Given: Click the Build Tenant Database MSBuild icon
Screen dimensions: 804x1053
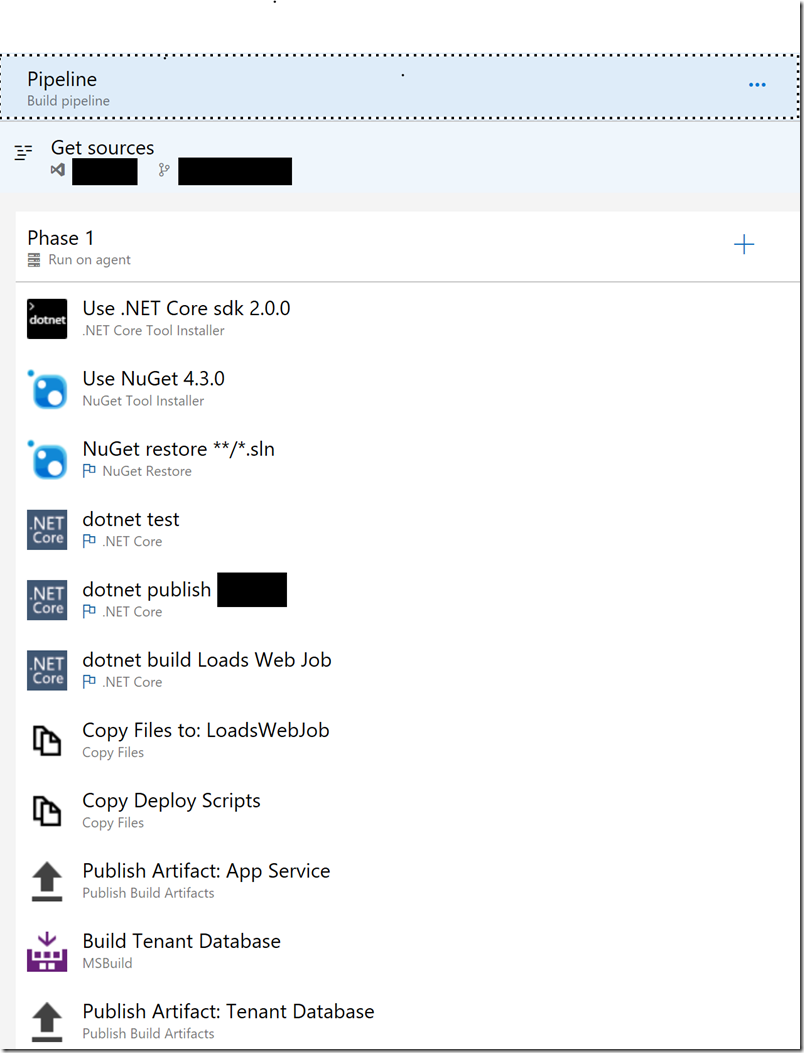Looking at the screenshot, I should 47,952.
